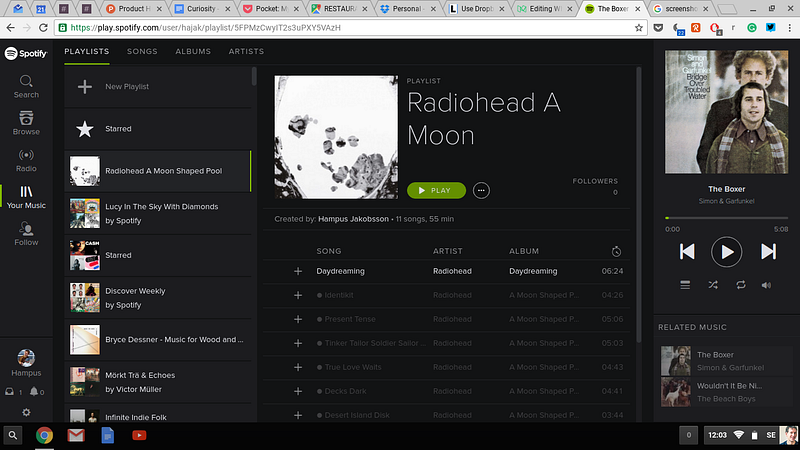The width and height of the screenshot is (800, 450).
Task: Switch to the Artists tab
Action: 246,52
